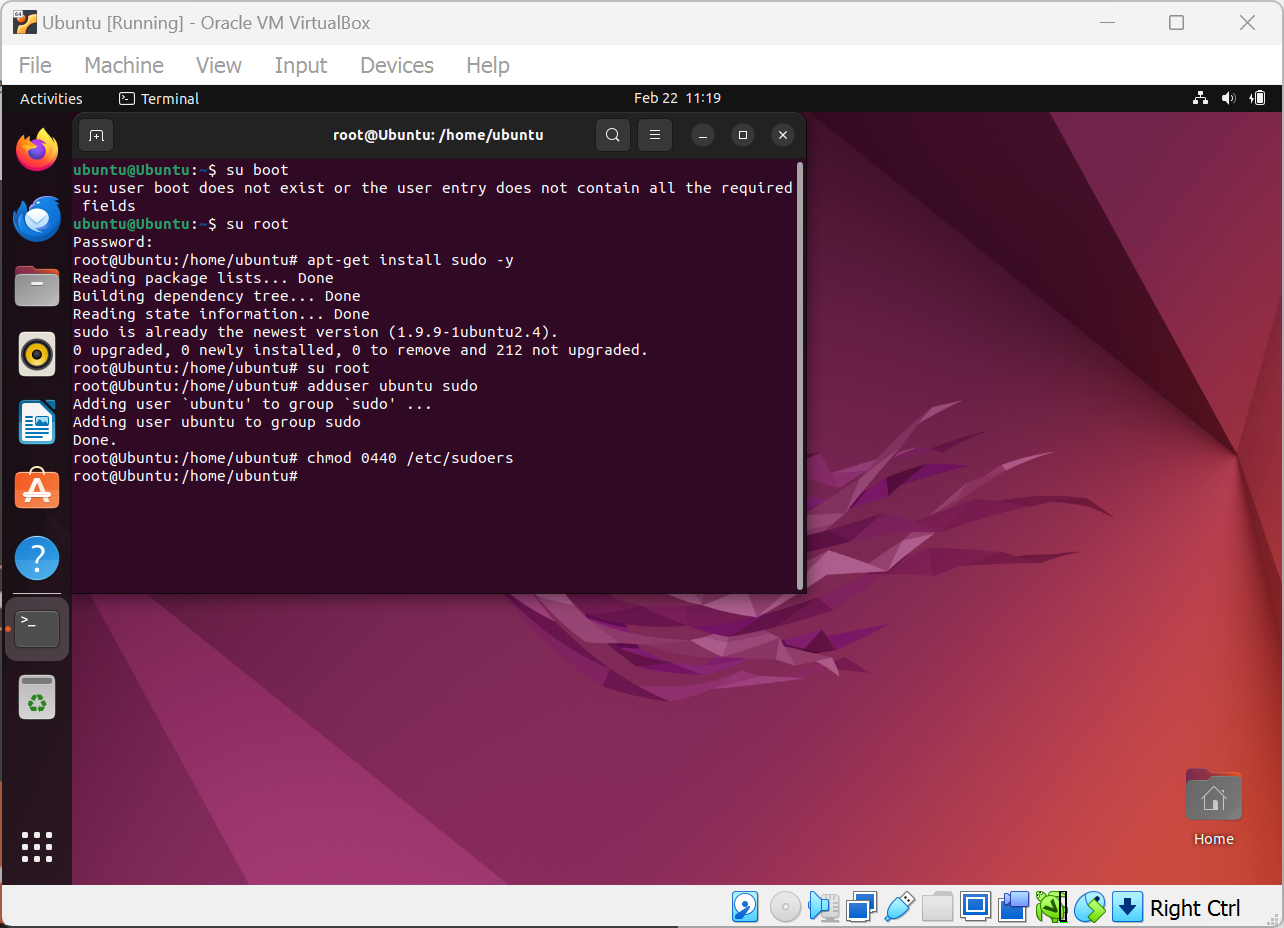The image size is (1284, 928).
Task: Click the empty last terminal prompt line
Action: [185, 476]
